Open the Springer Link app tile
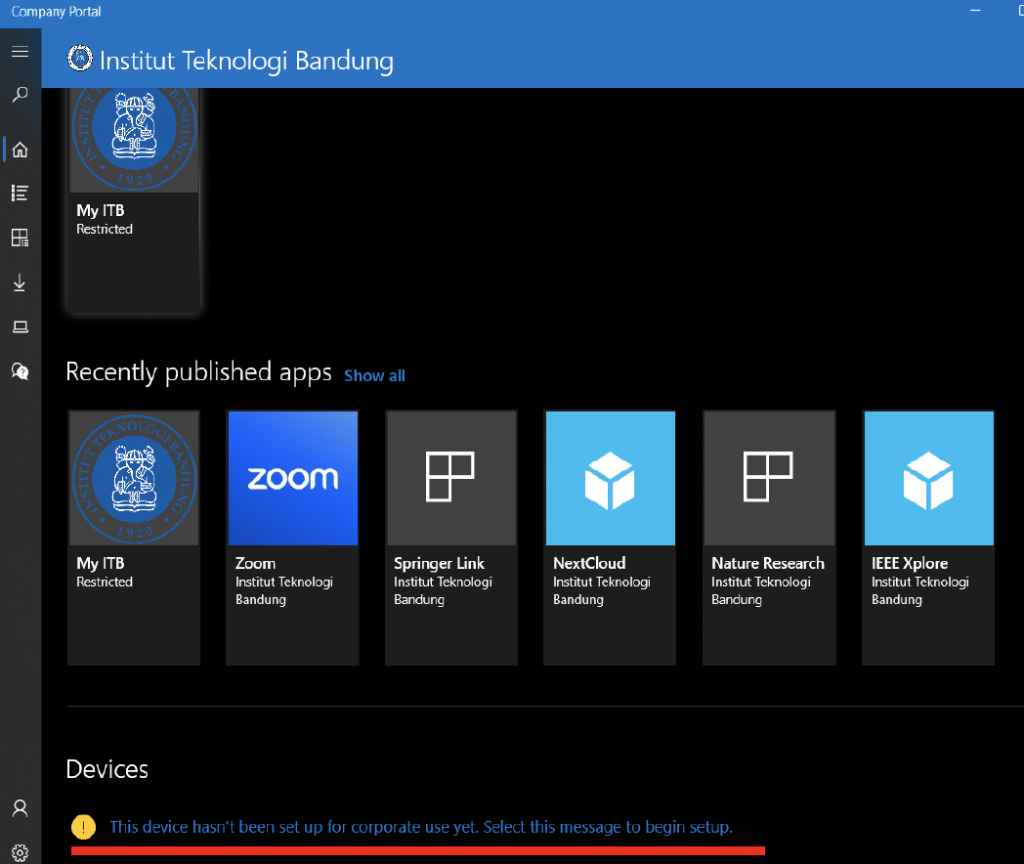1024x864 pixels. (x=451, y=537)
